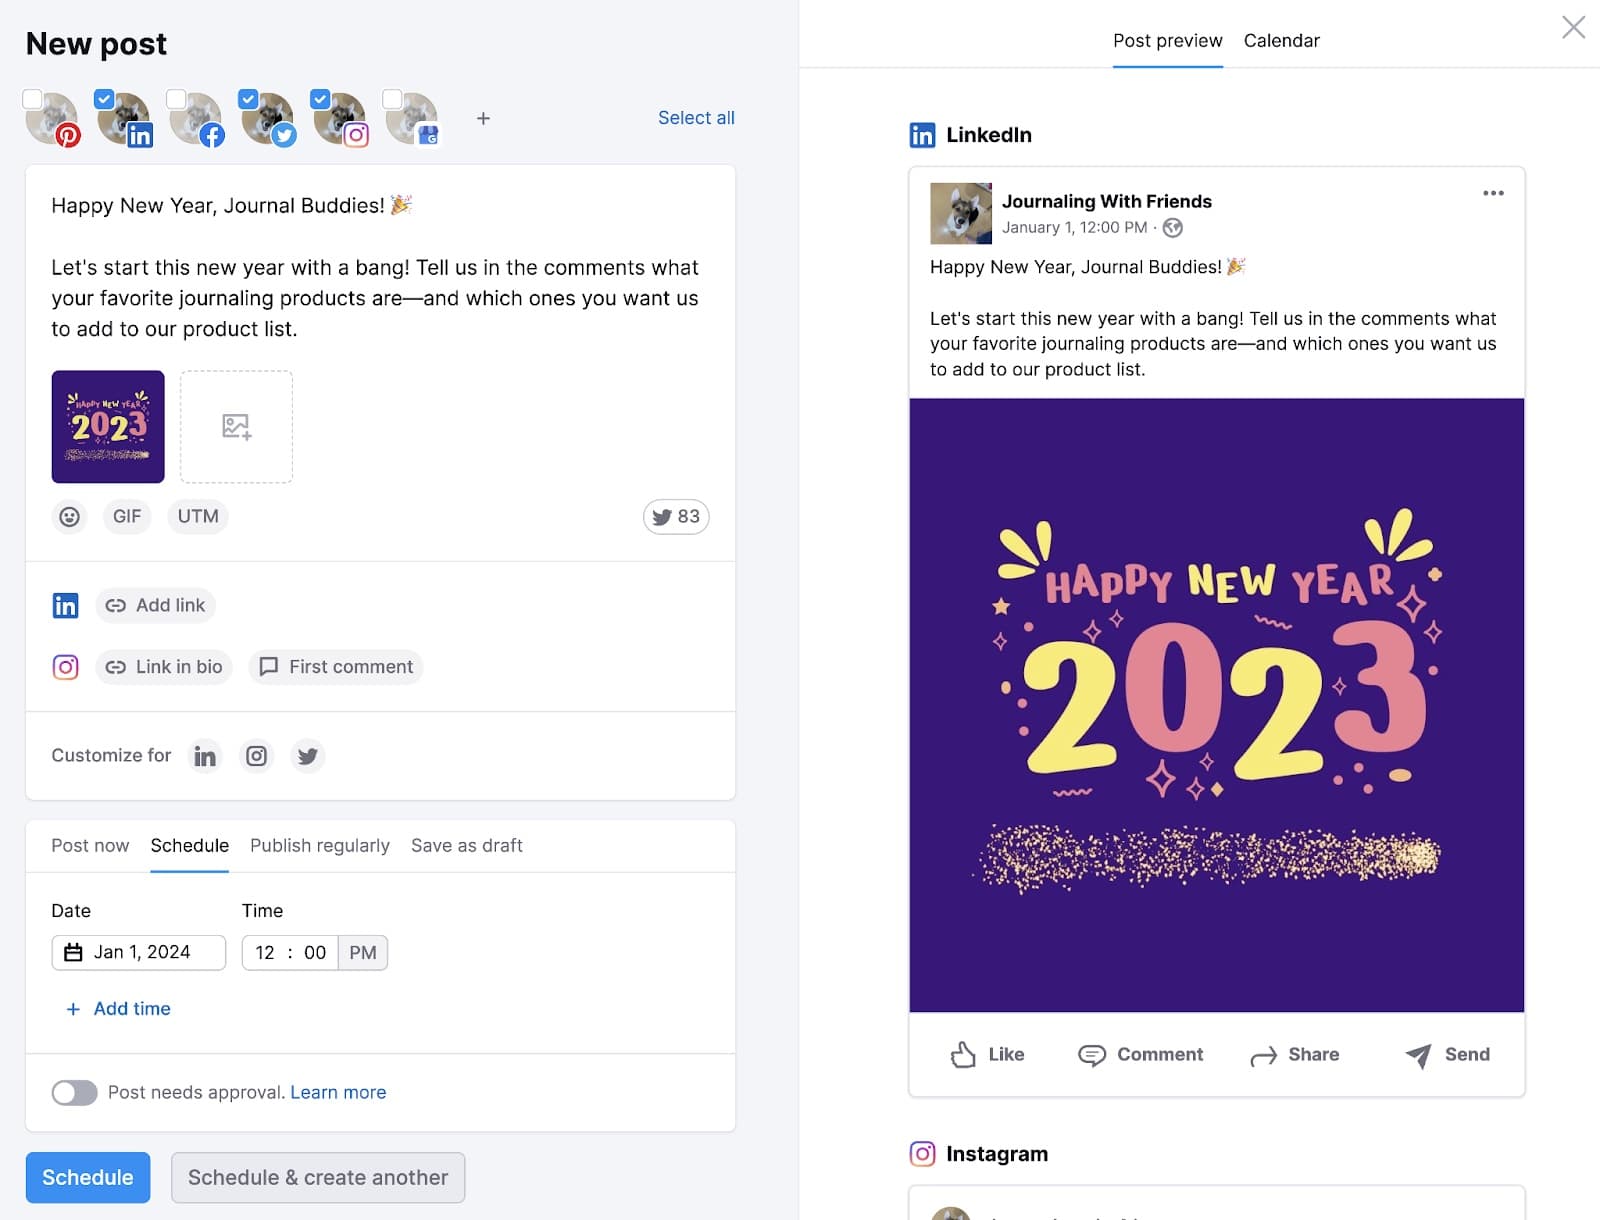Click the 2023 image thumbnail
Viewport: 1600px width, 1220px height.
pyautogui.click(x=108, y=427)
